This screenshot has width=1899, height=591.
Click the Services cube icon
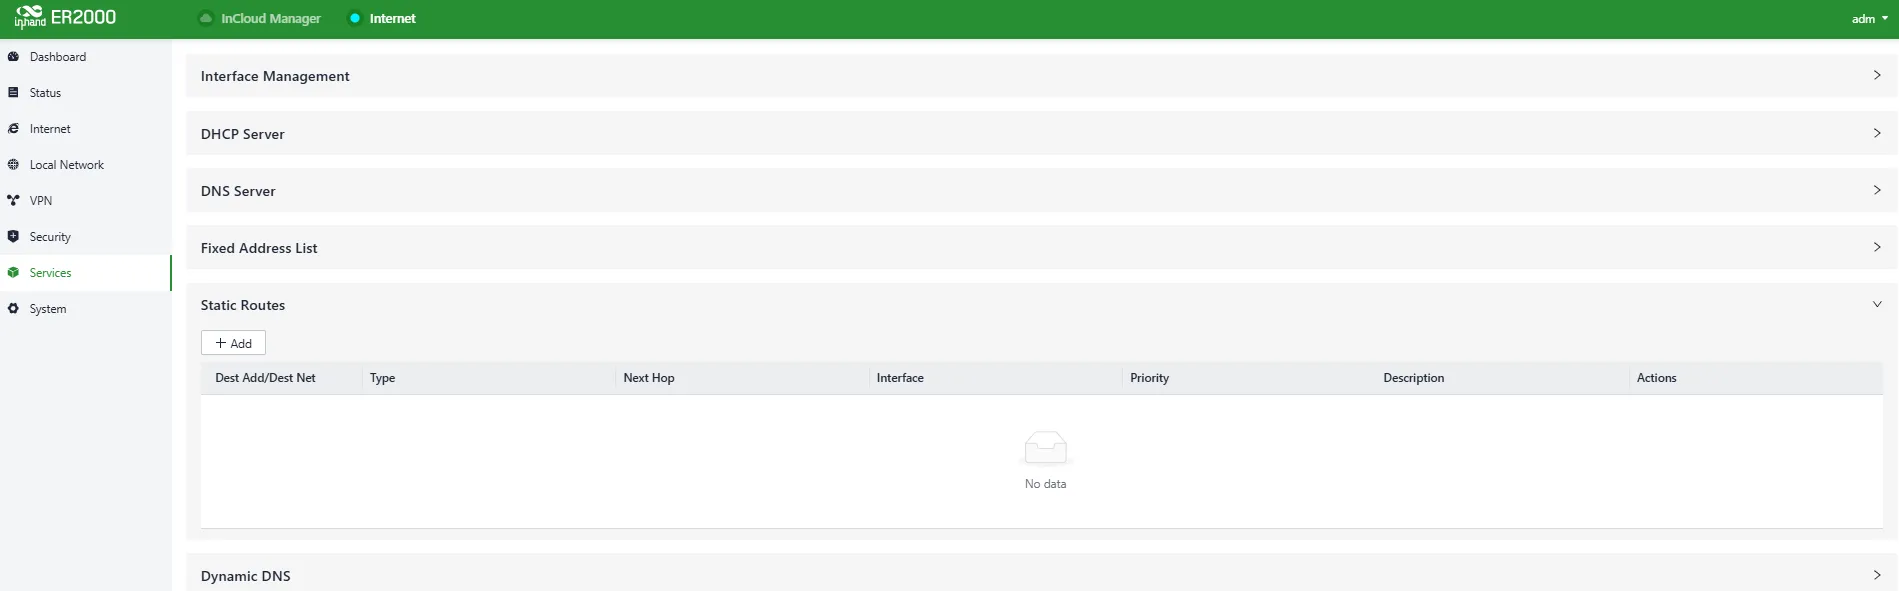point(13,273)
